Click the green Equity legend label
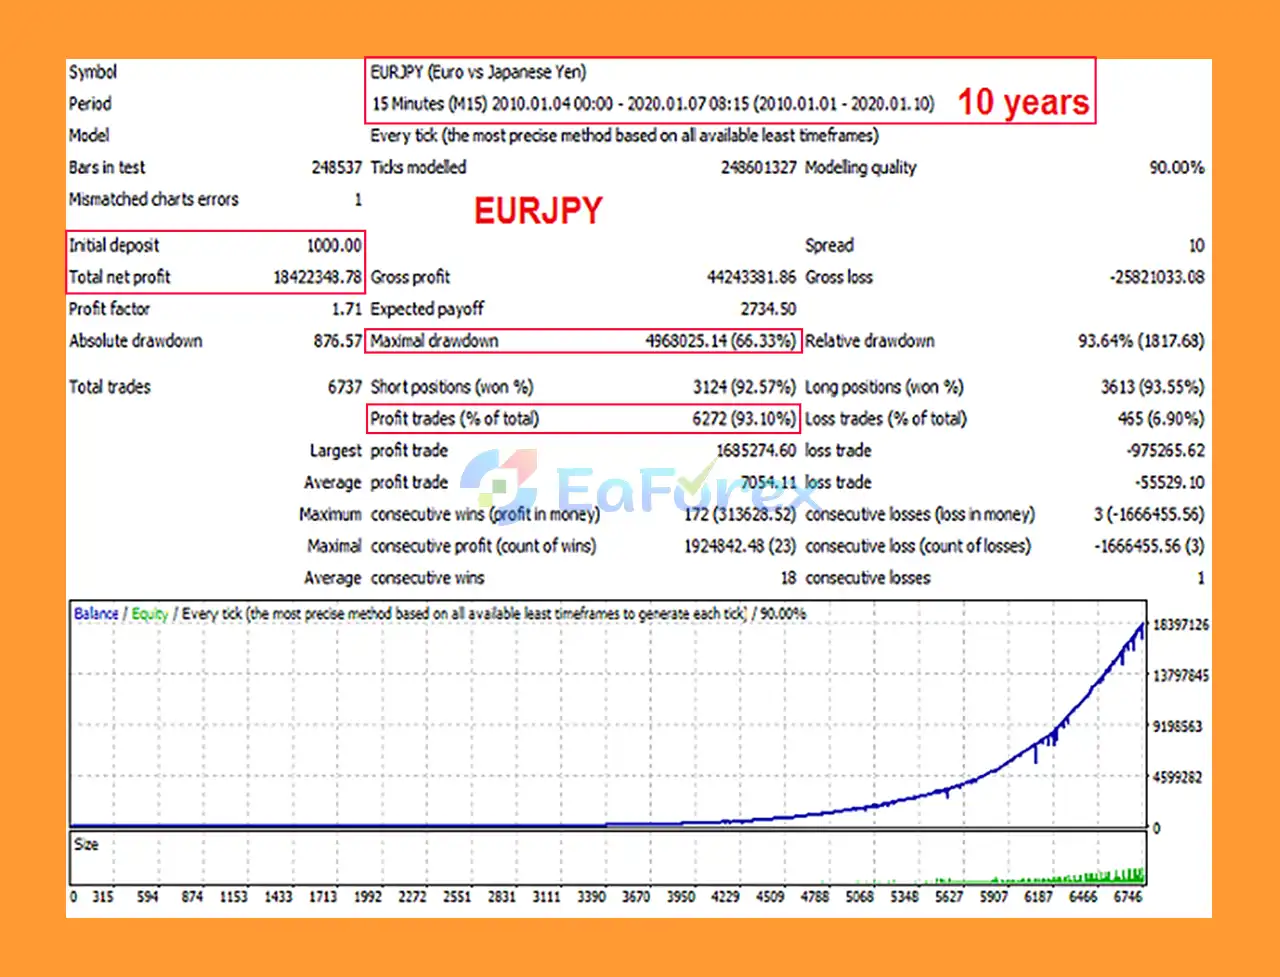The width and height of the screenshot is (1280, 977). pos(150,614)
